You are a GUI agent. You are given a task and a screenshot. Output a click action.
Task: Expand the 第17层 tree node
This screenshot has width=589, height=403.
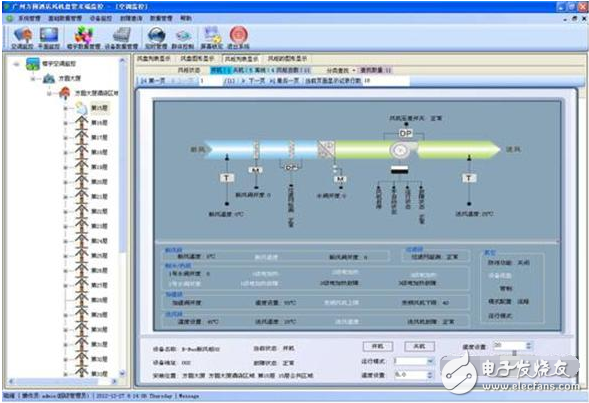pos(65,138)
